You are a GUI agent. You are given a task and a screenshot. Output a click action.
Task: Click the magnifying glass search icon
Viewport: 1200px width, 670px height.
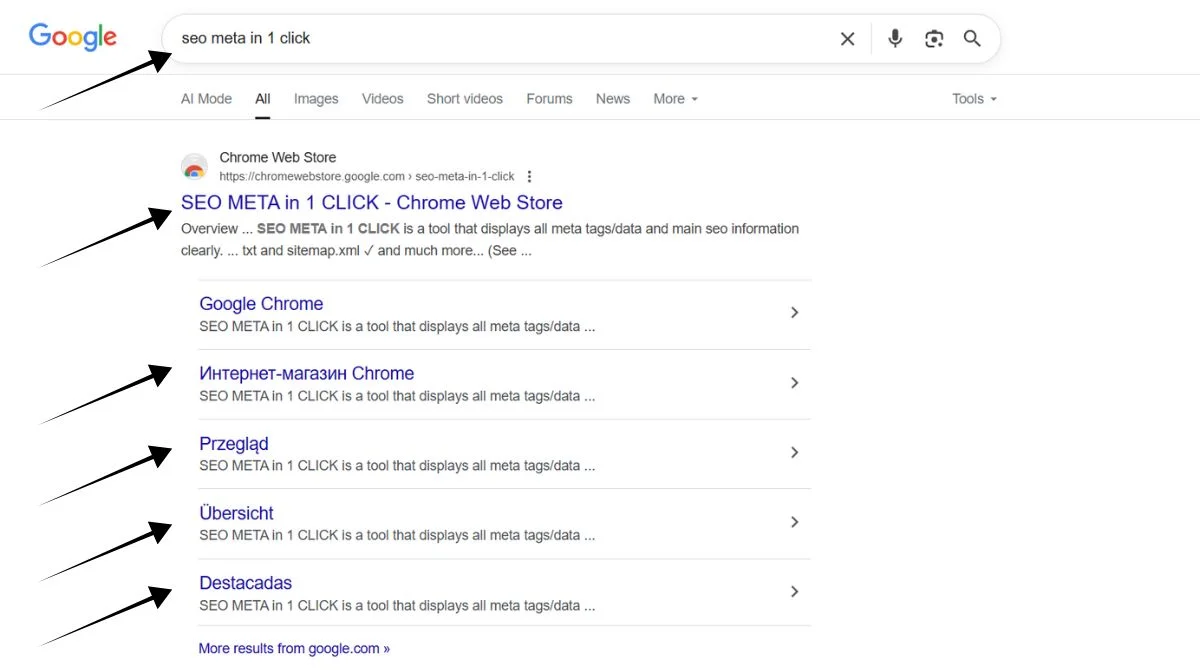(x=972, y=38)
